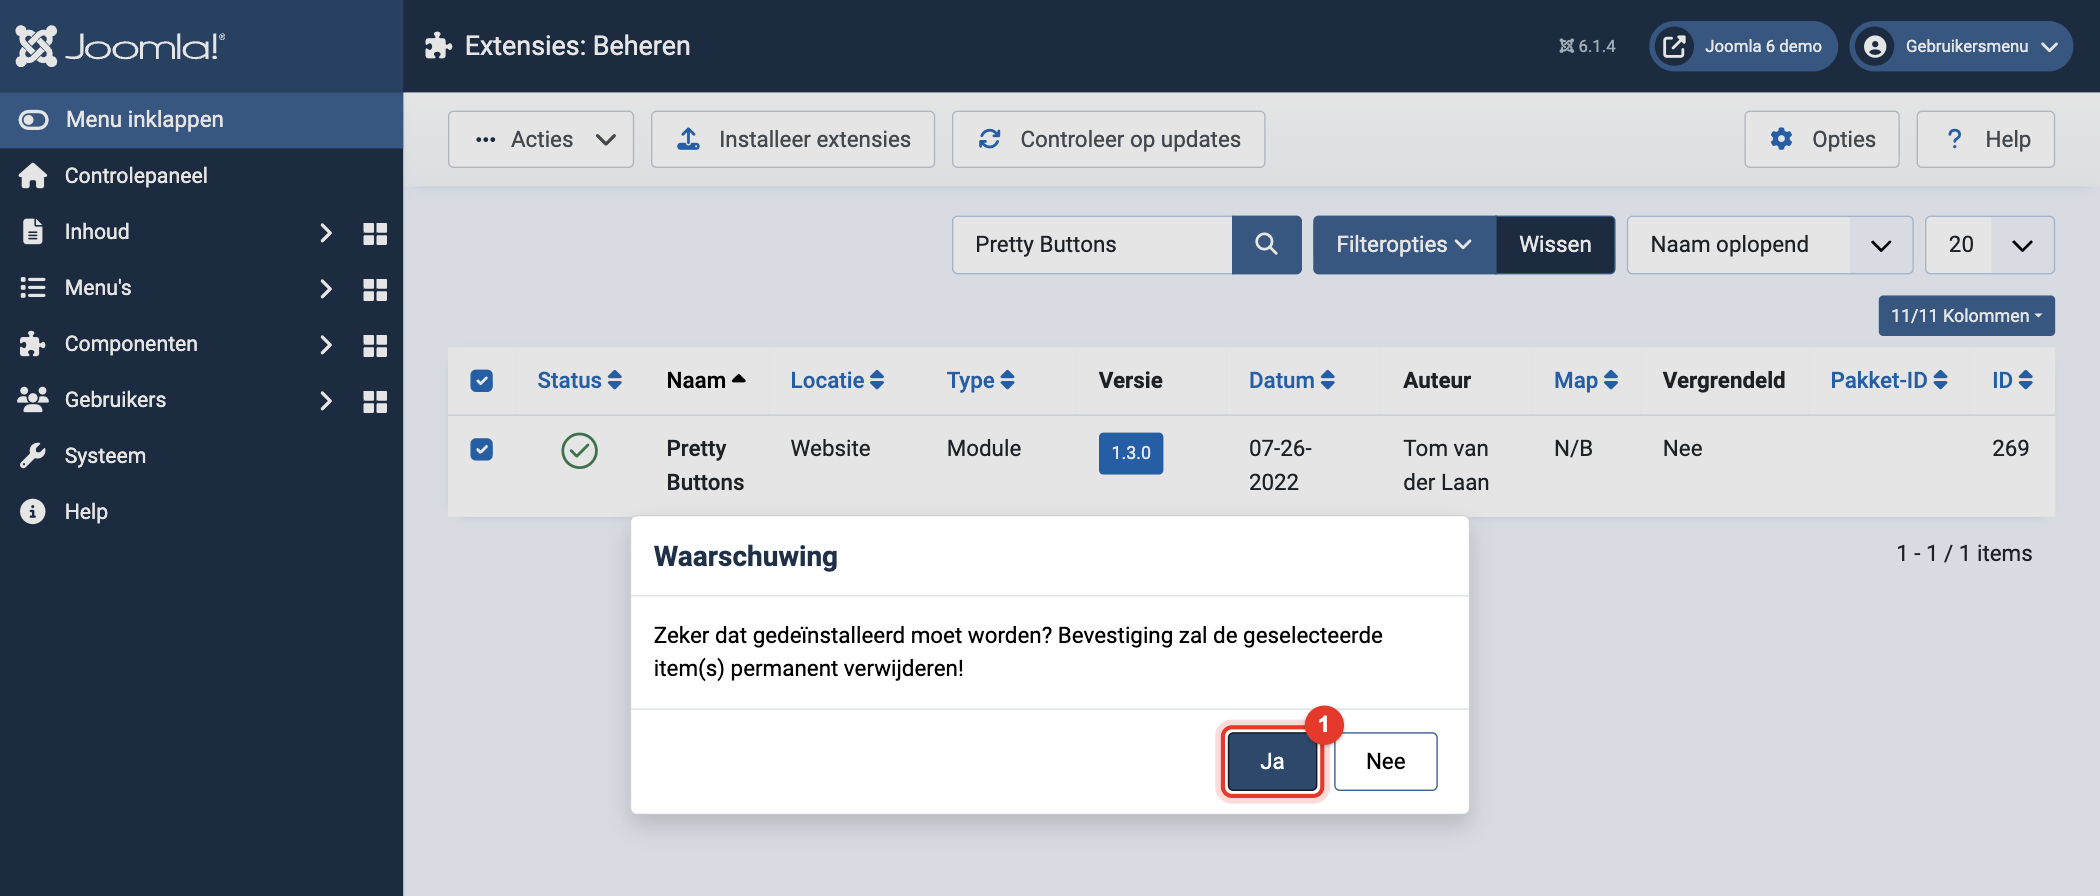Open Gebruikers dashboard grid icon

tap(375, 401)
